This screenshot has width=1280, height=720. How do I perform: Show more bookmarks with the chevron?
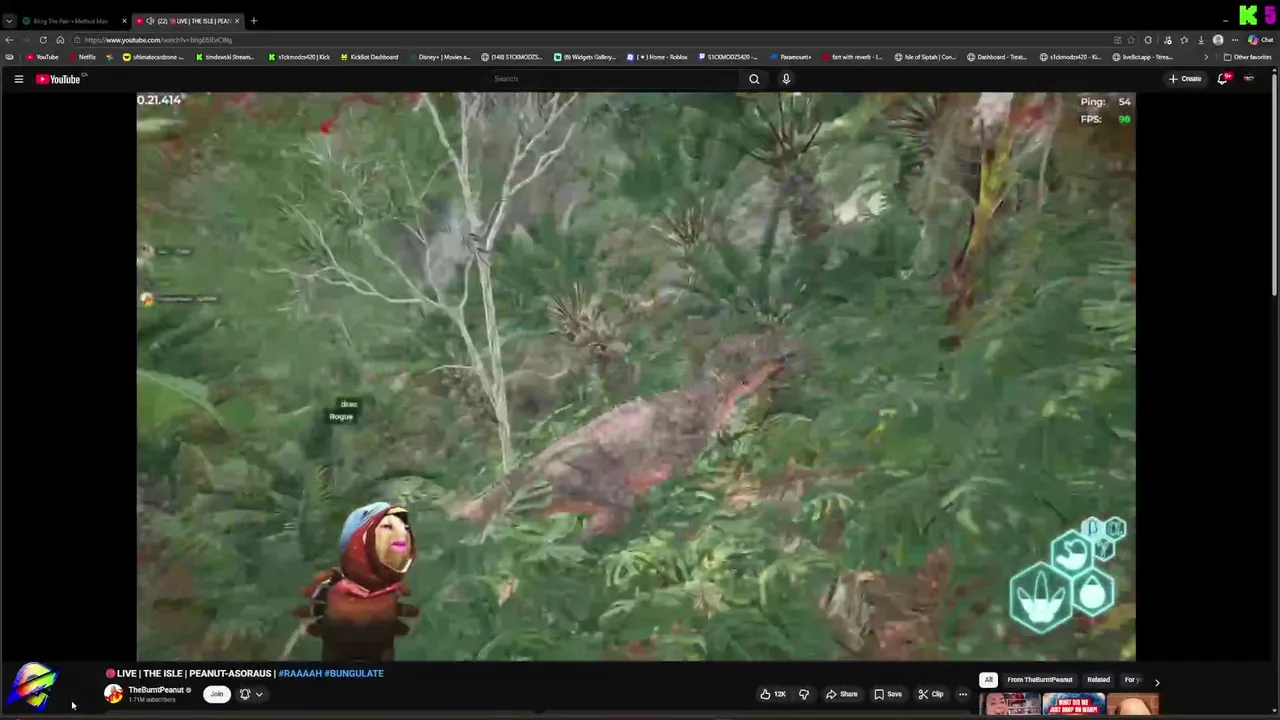click(1206, 57)
